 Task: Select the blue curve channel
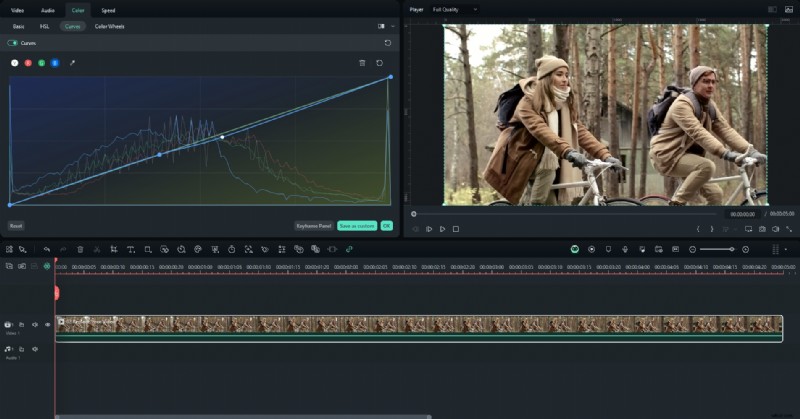pos(55,63)
